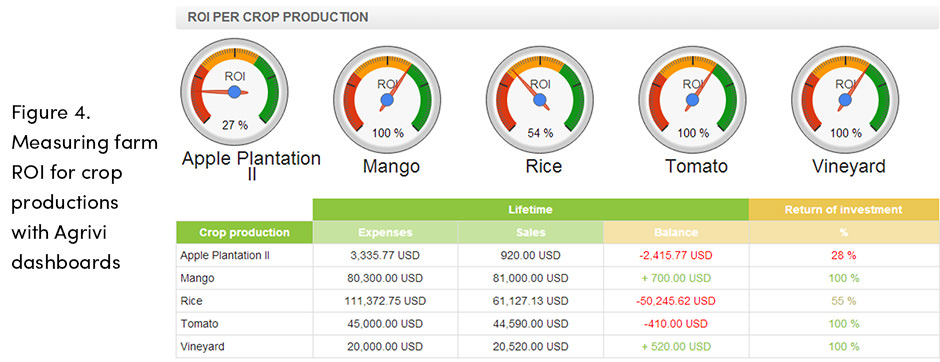Click the 'Apple Plantation II' gauge label
The width and height of the screenshot is (940, 362).
tap(251, 166)
